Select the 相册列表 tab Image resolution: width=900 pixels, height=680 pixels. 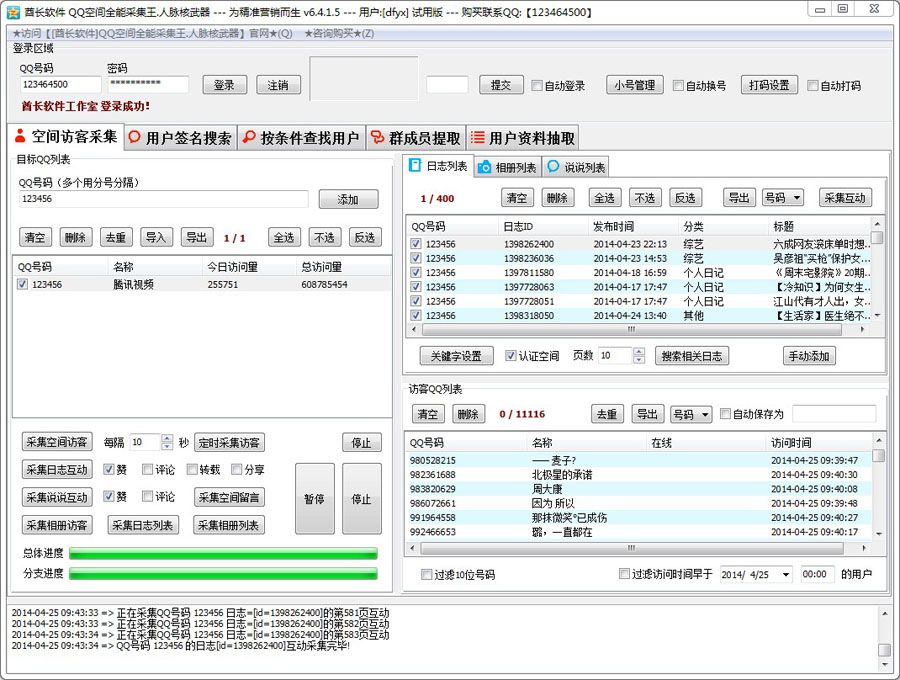(508, 167)
